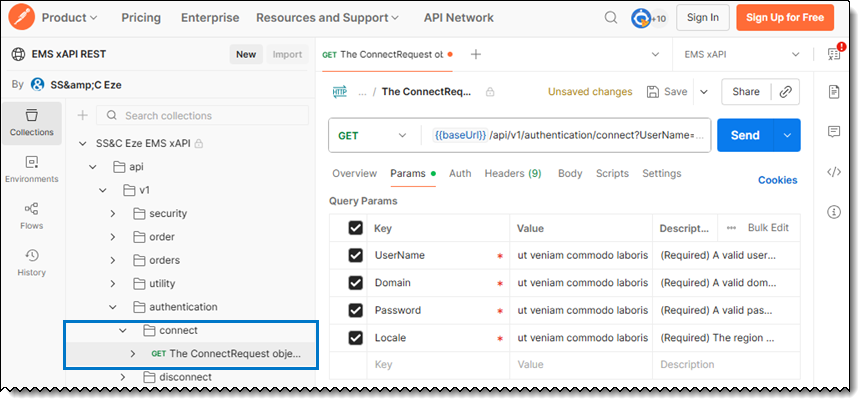Collapse the api folder

click(x=93, y=167)
